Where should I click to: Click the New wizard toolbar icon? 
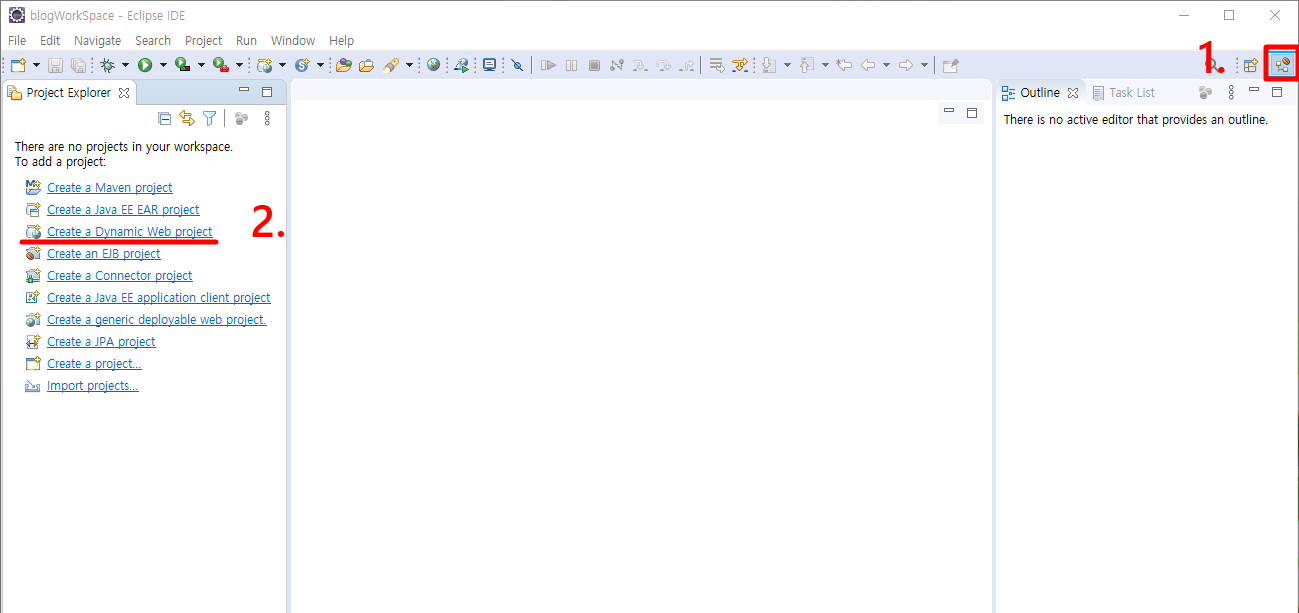[18, 65]
